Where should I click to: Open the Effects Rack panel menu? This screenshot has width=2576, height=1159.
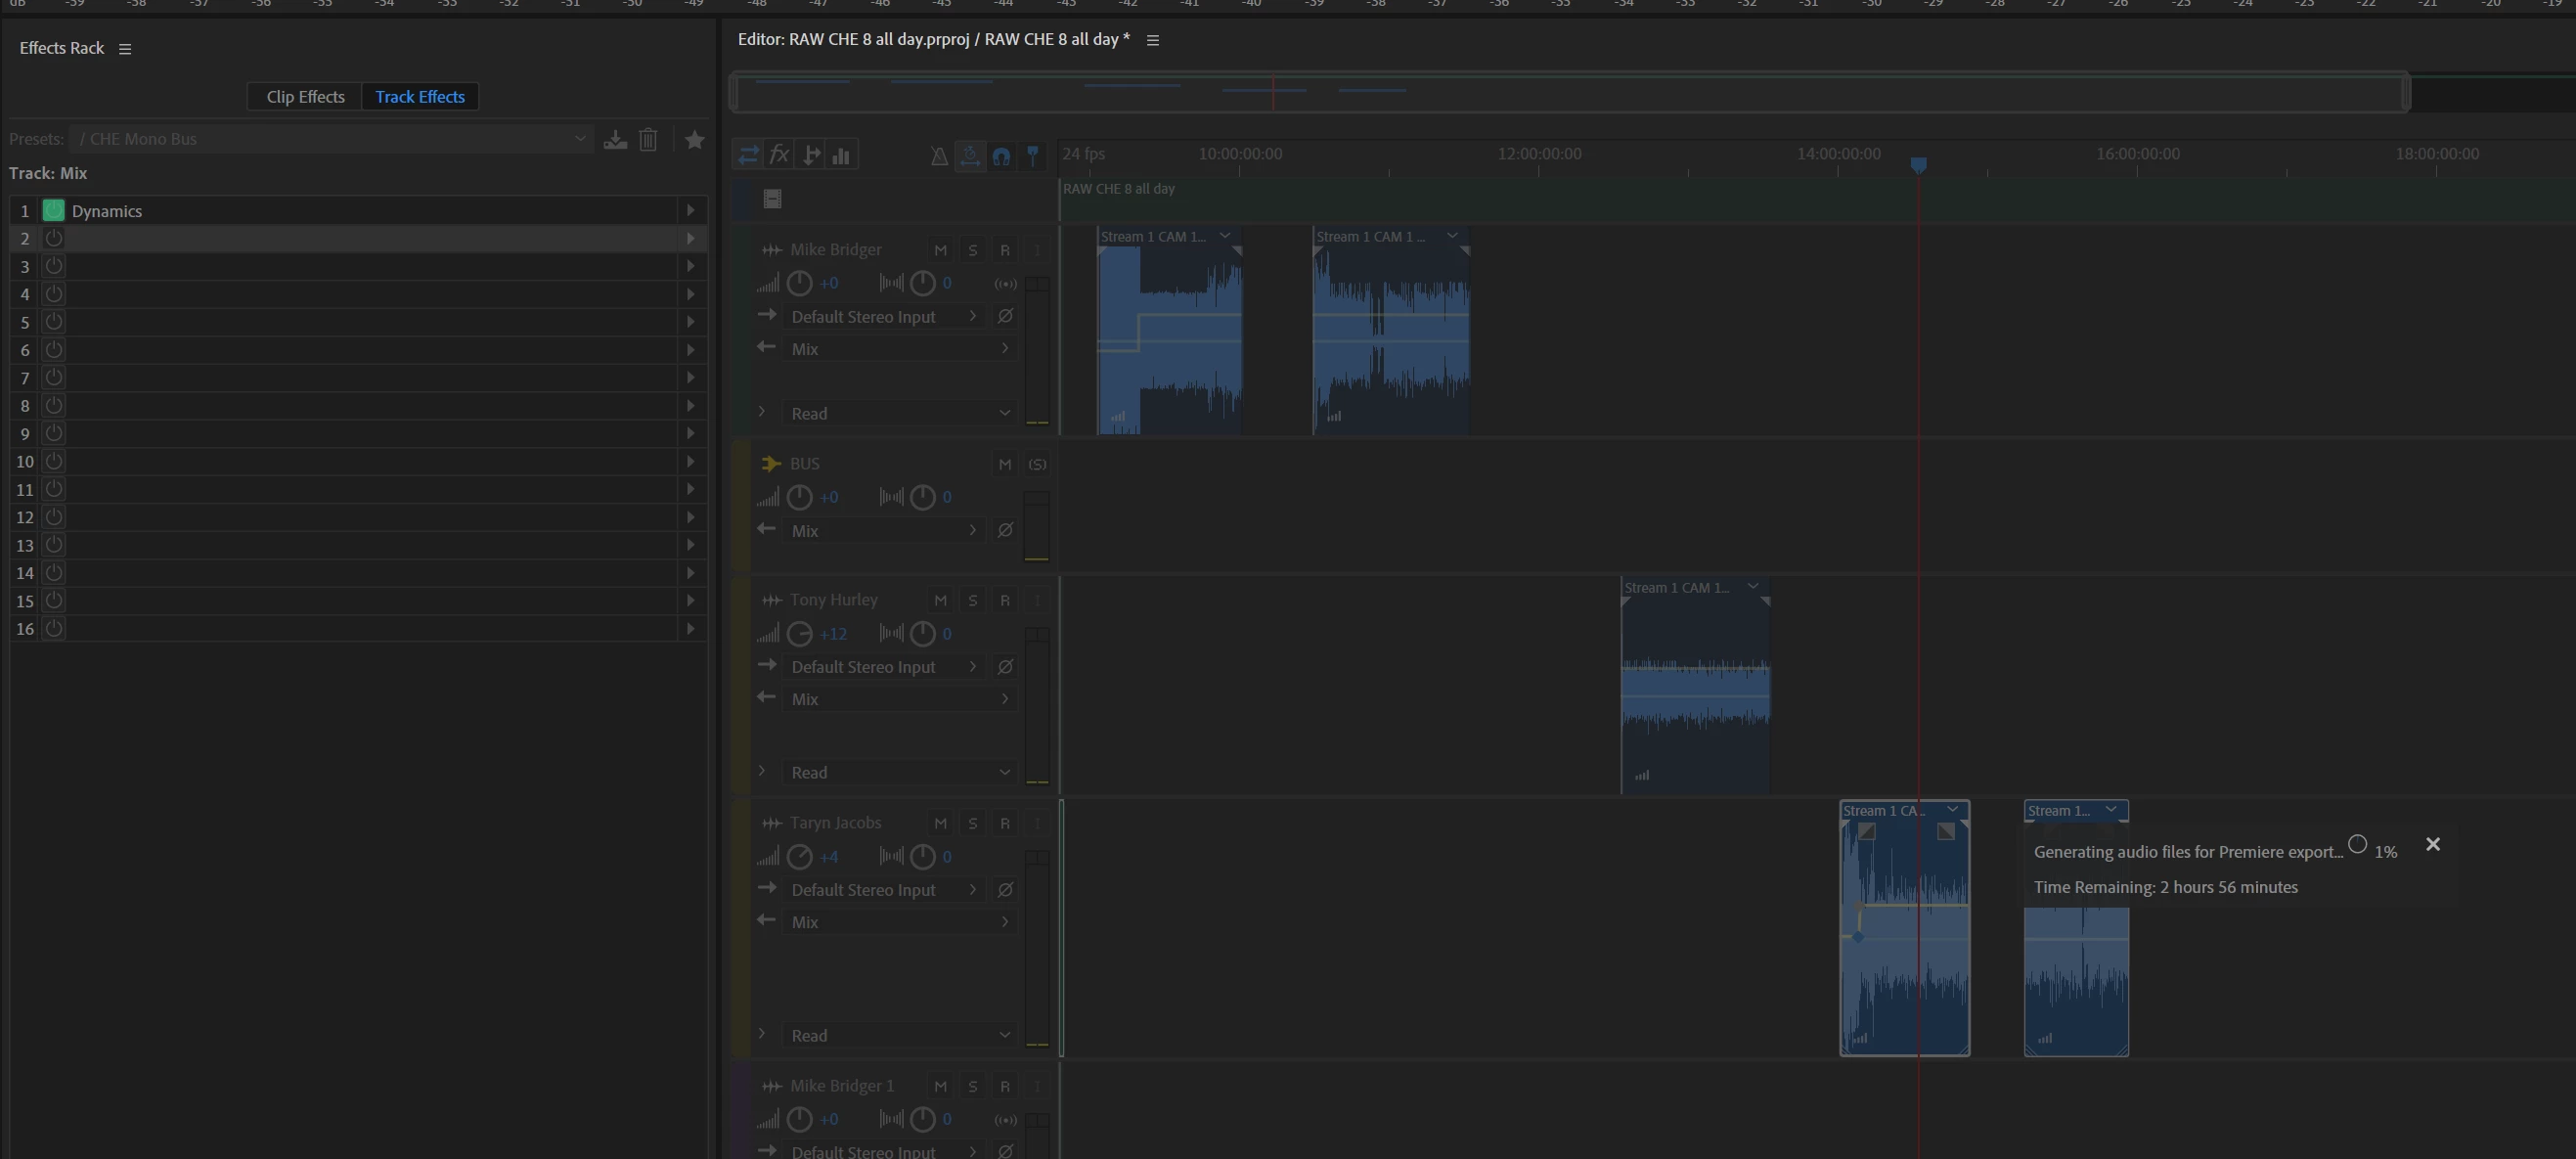[x=125, y=49]
